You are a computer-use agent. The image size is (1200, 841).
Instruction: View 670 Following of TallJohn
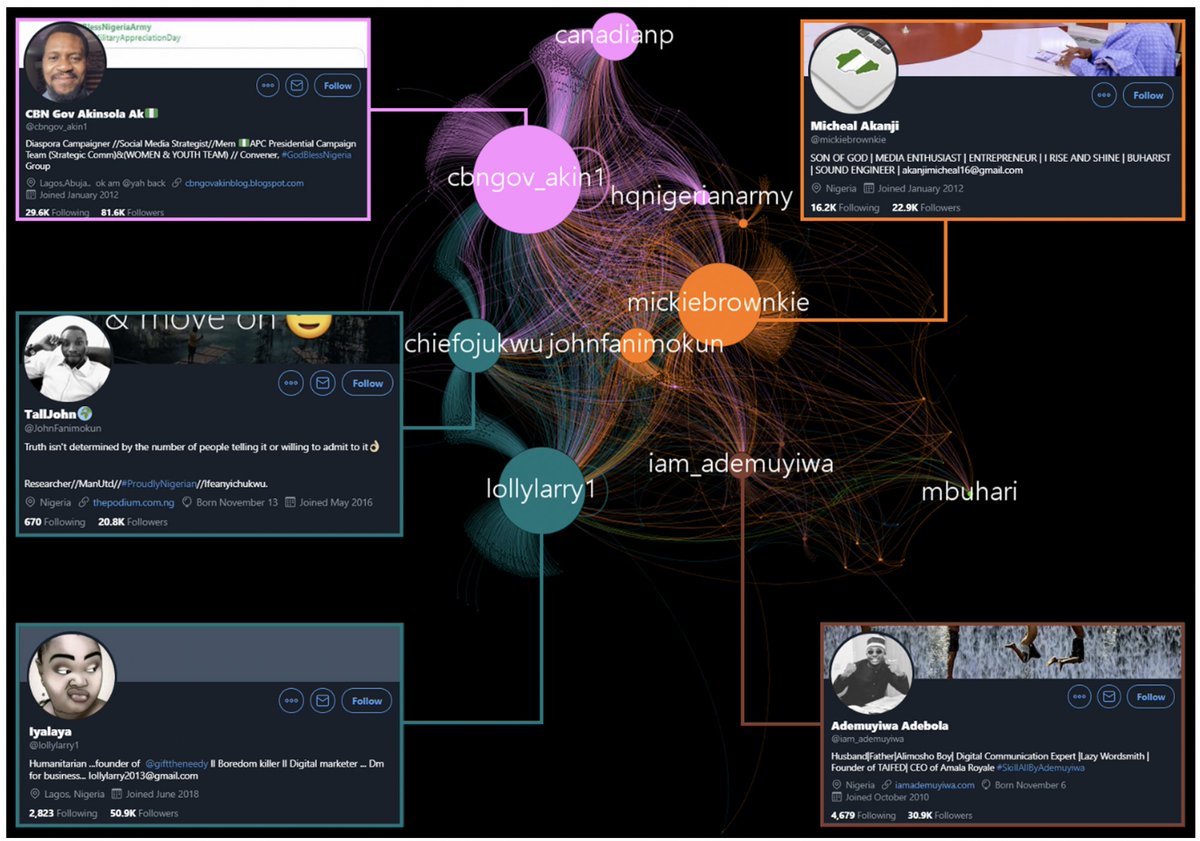pos(55,522)
